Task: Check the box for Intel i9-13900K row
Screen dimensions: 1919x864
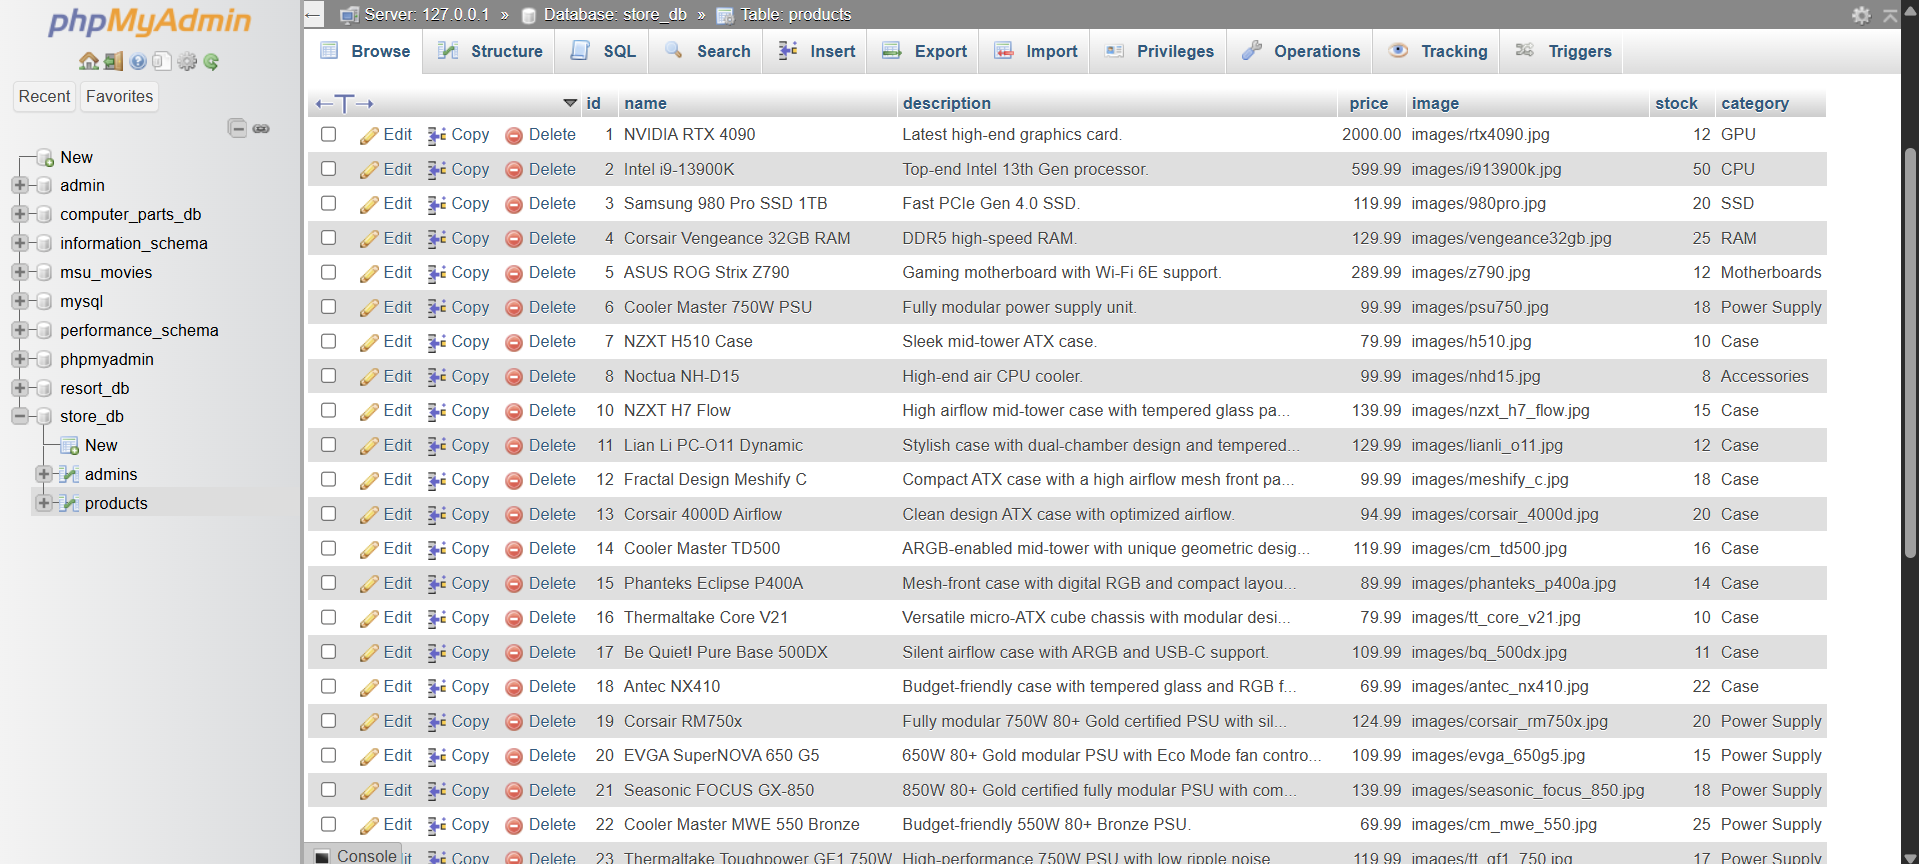Action: point(328,169)
